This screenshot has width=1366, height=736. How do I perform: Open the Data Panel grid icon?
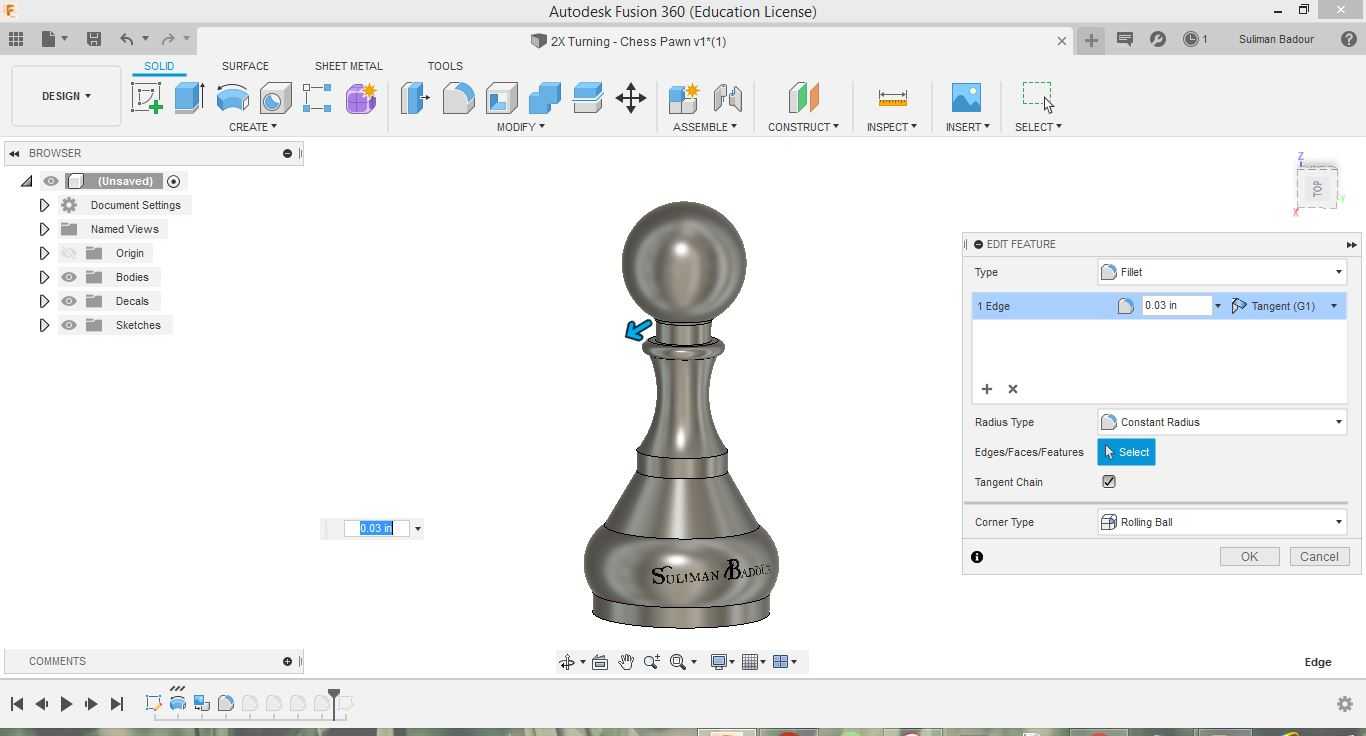[x=16, y=39]
